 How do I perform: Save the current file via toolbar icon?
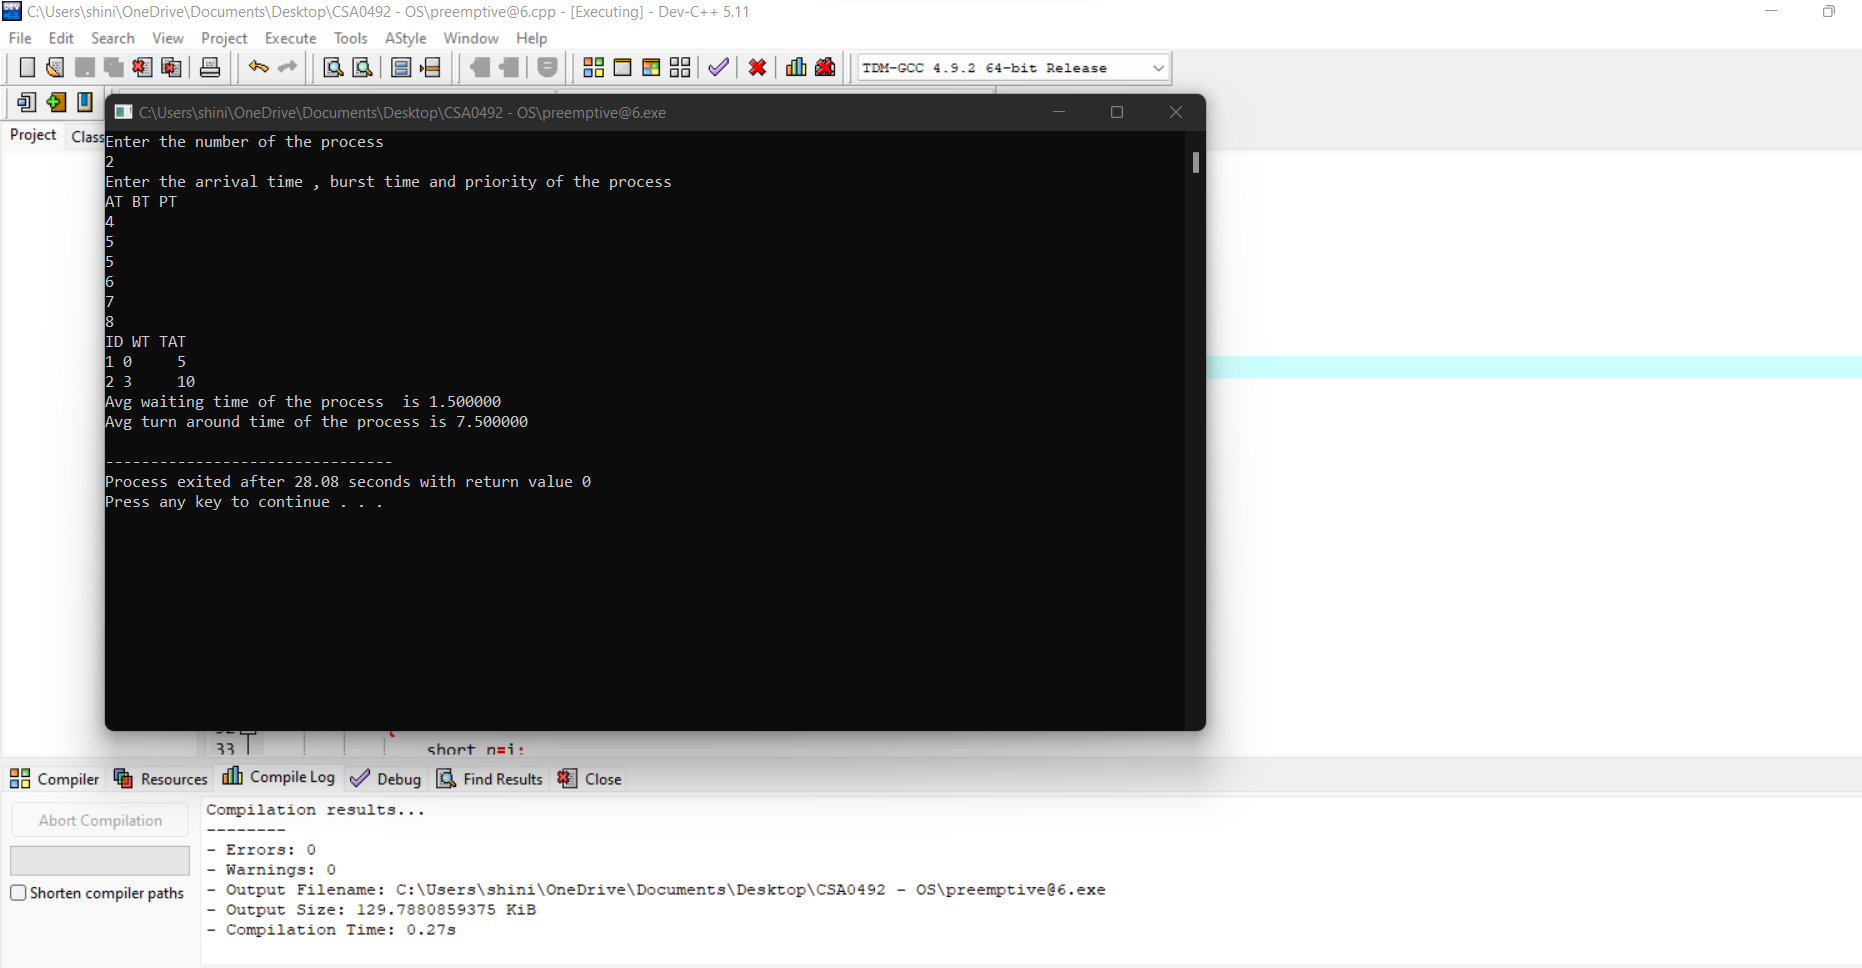pyautogui.click(x=84, y=67)
